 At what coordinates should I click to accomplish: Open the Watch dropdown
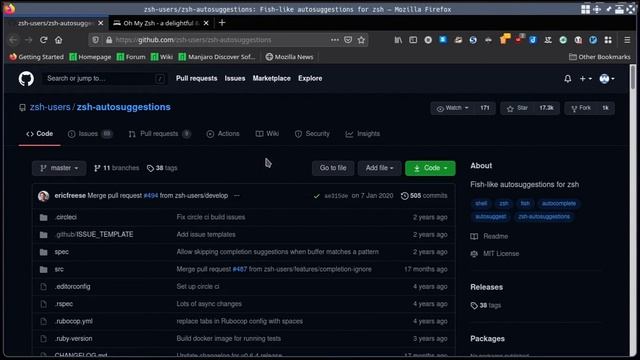tap(453, 108)
